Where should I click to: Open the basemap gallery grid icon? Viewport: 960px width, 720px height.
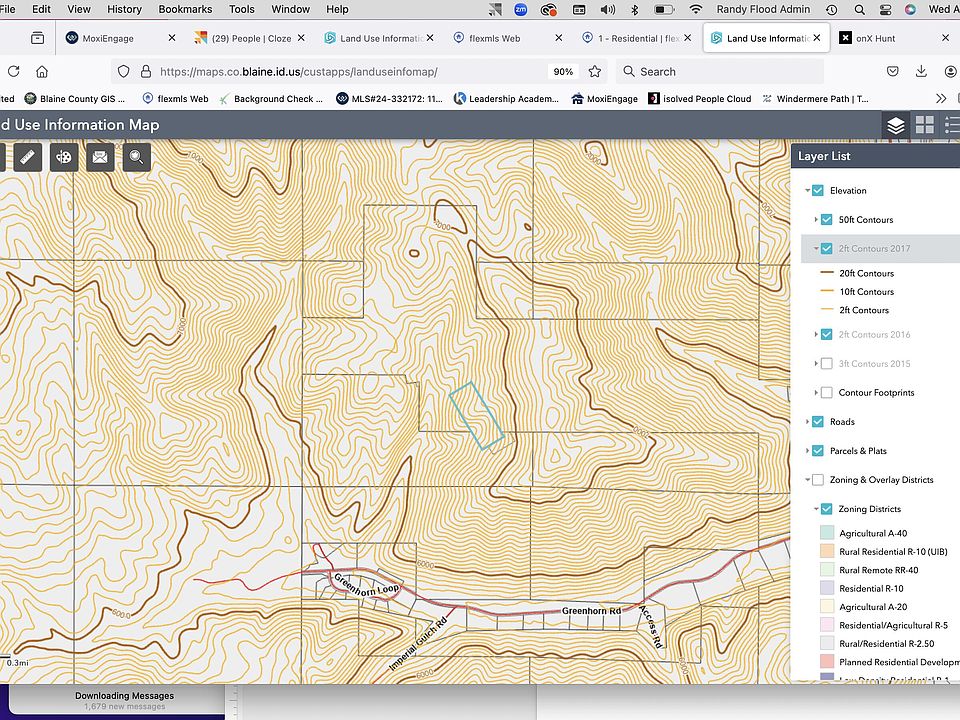[924, 126]
